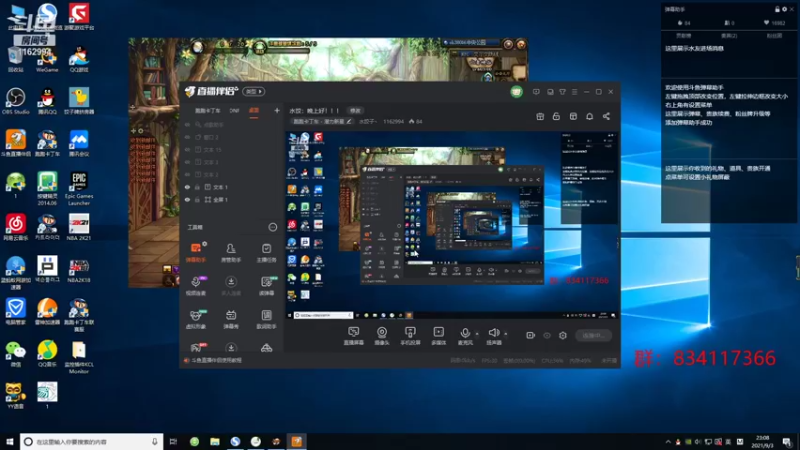Open NBA 2K21 desktop shortcut

(x=79, y=228)
